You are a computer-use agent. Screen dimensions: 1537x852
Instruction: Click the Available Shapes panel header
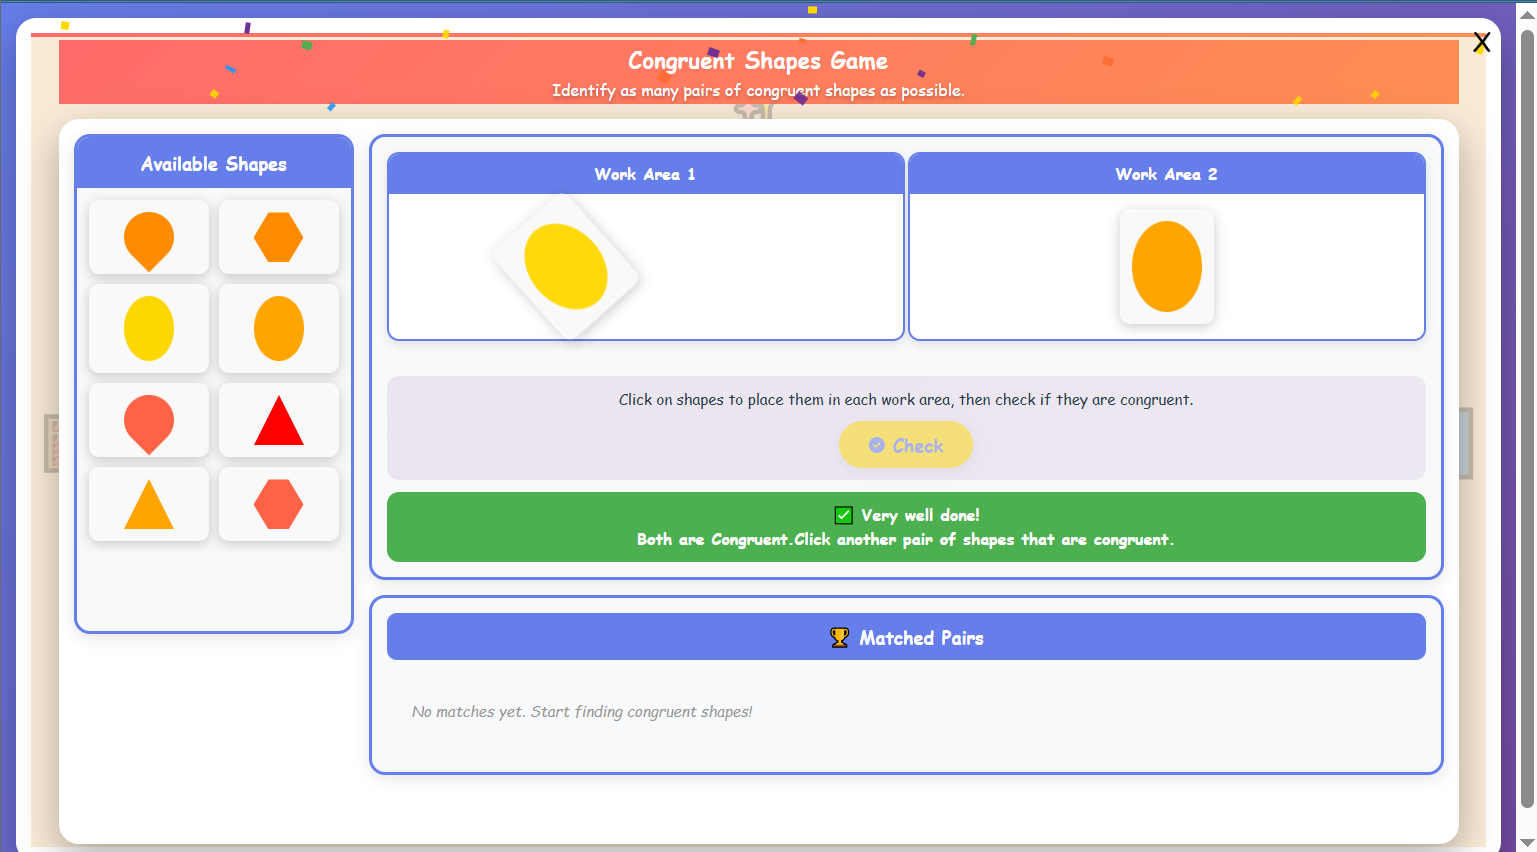click(213, 163)
